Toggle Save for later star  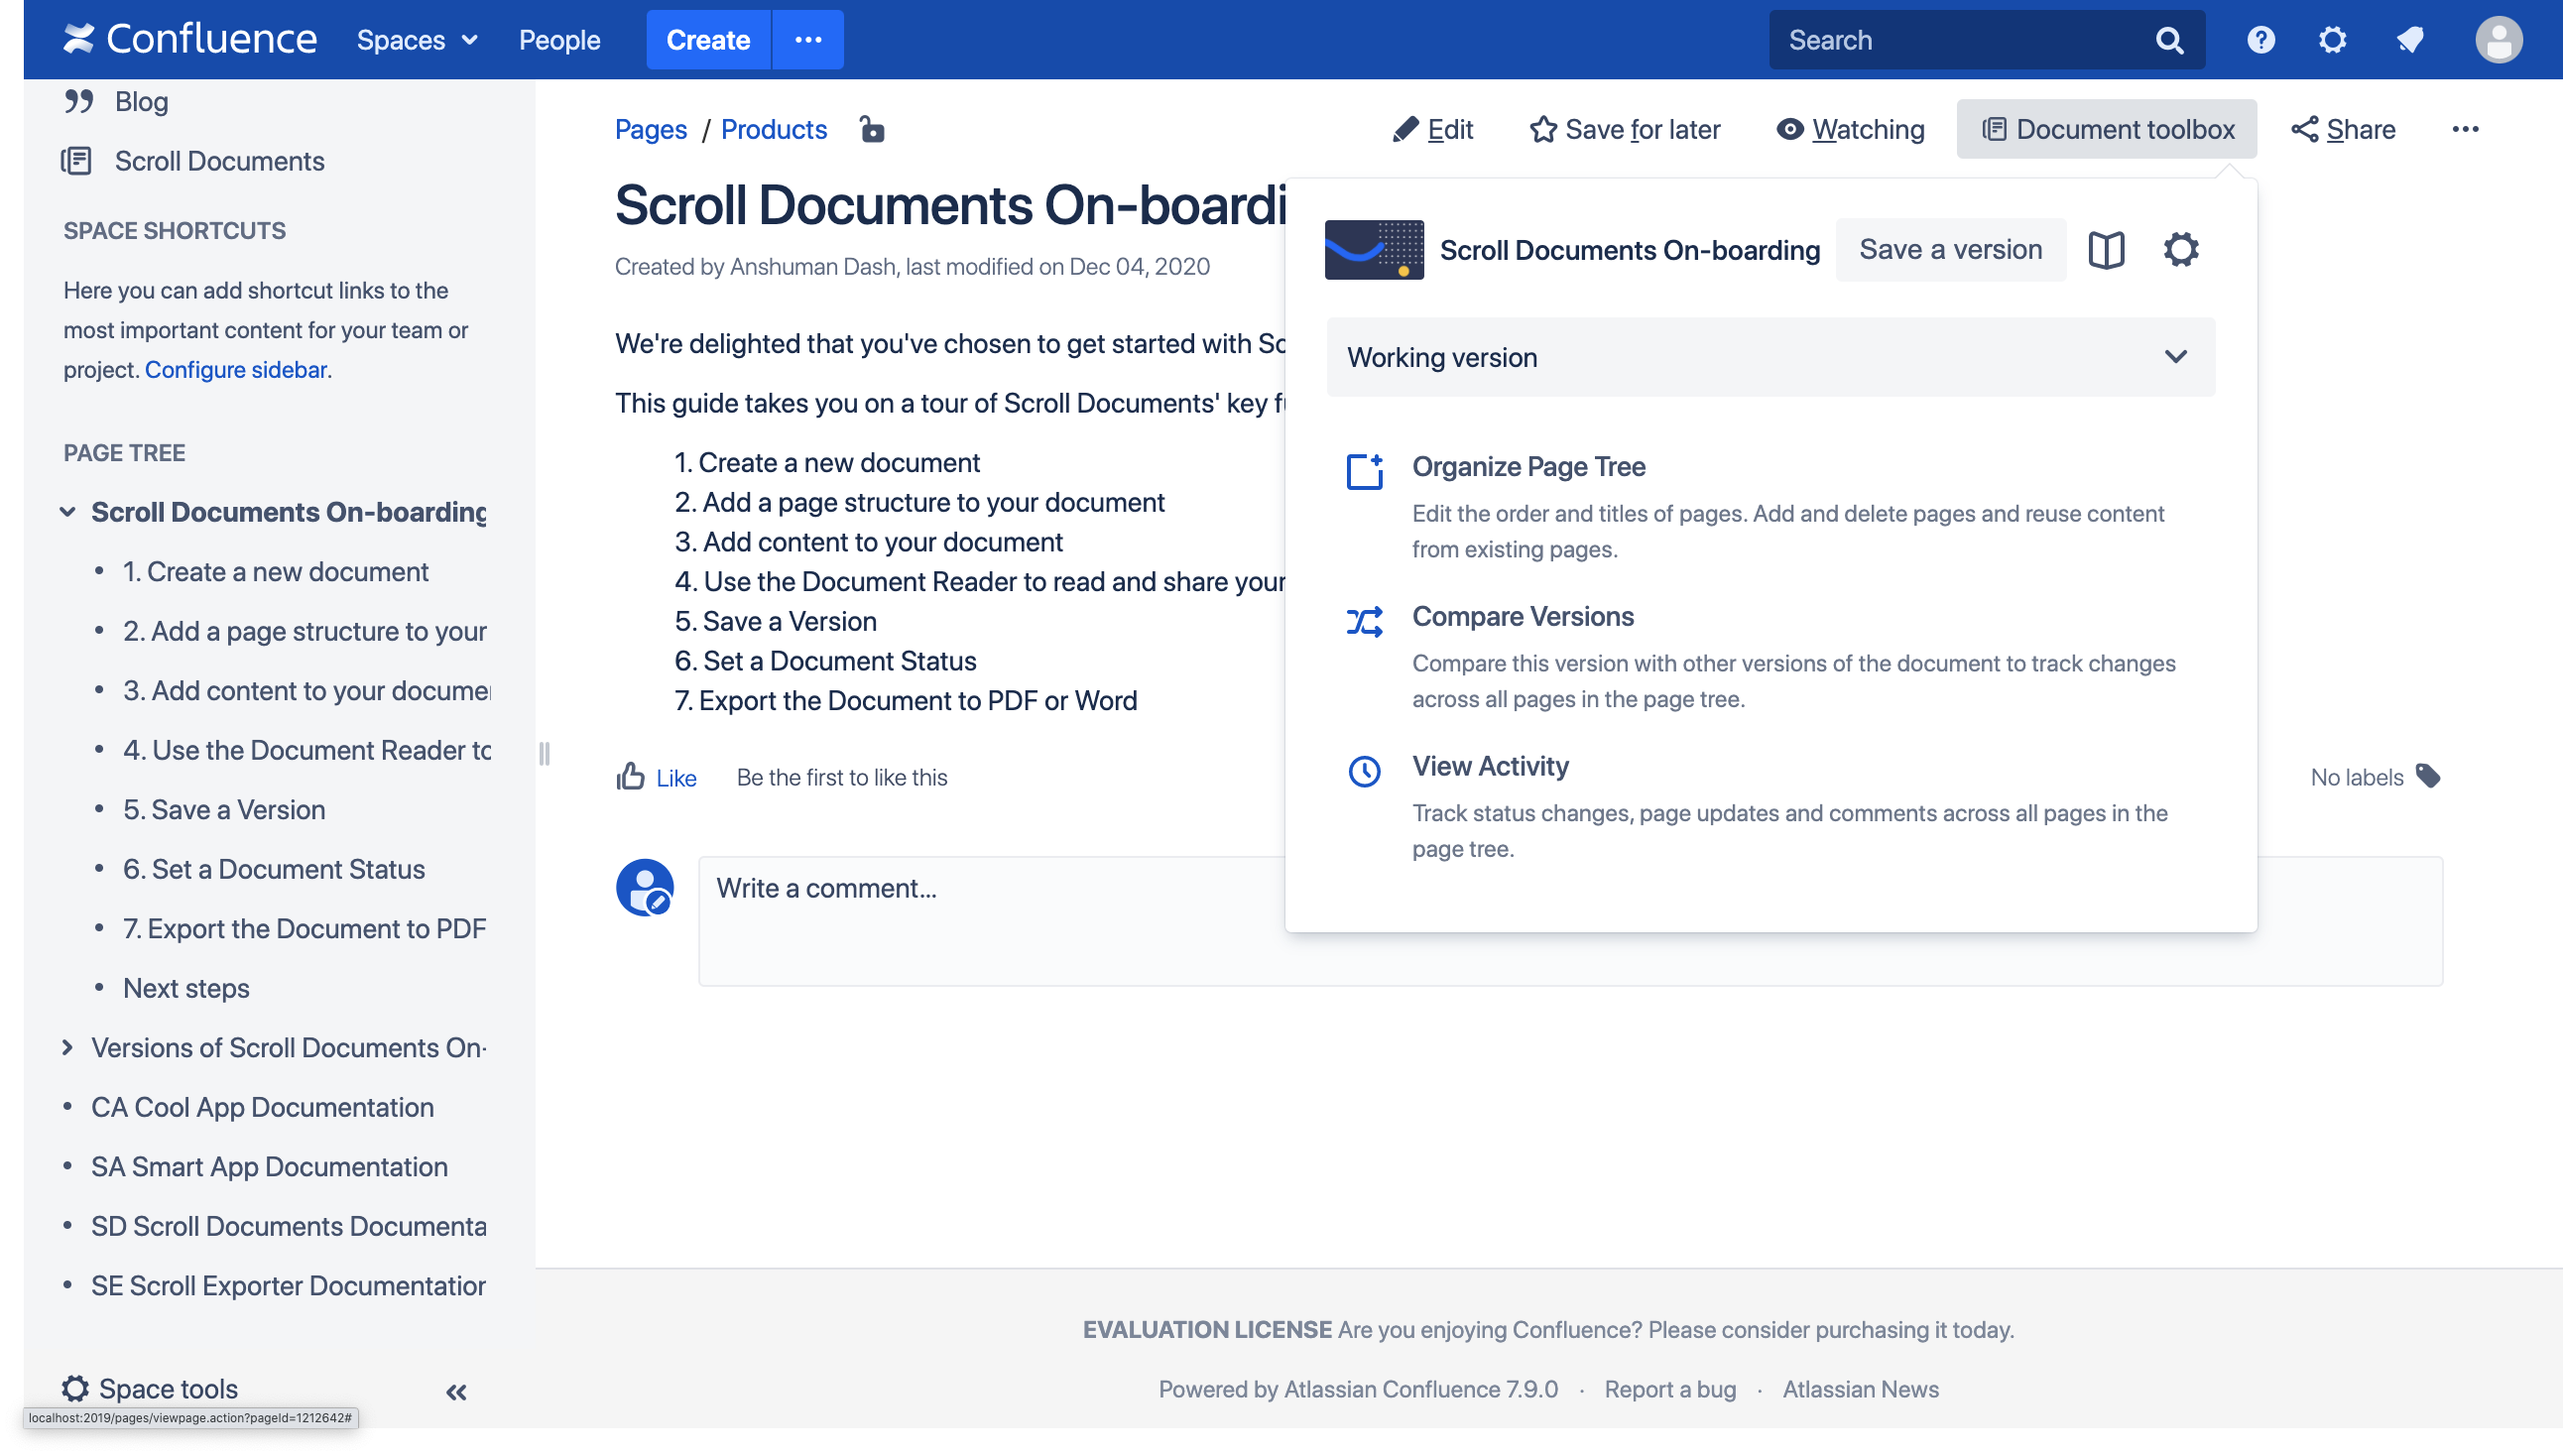click(x=1625, y=130)
